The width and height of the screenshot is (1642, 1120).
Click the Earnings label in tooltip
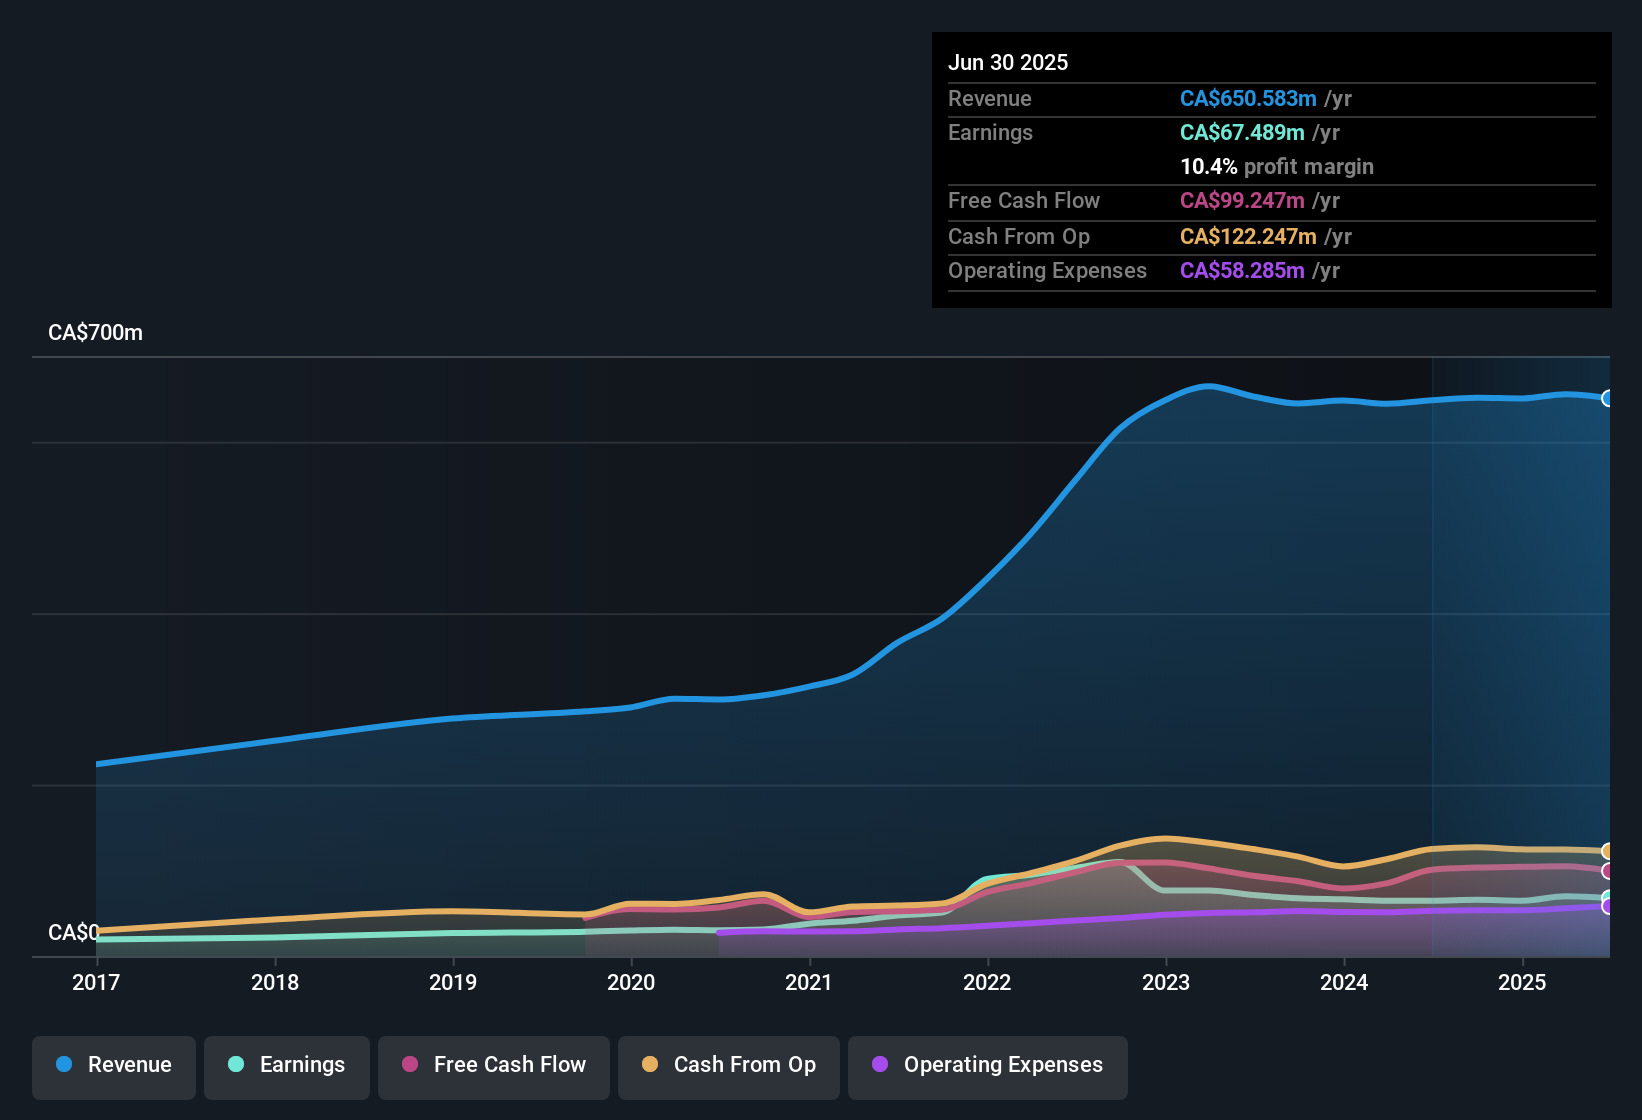click(x=990, y=132)
